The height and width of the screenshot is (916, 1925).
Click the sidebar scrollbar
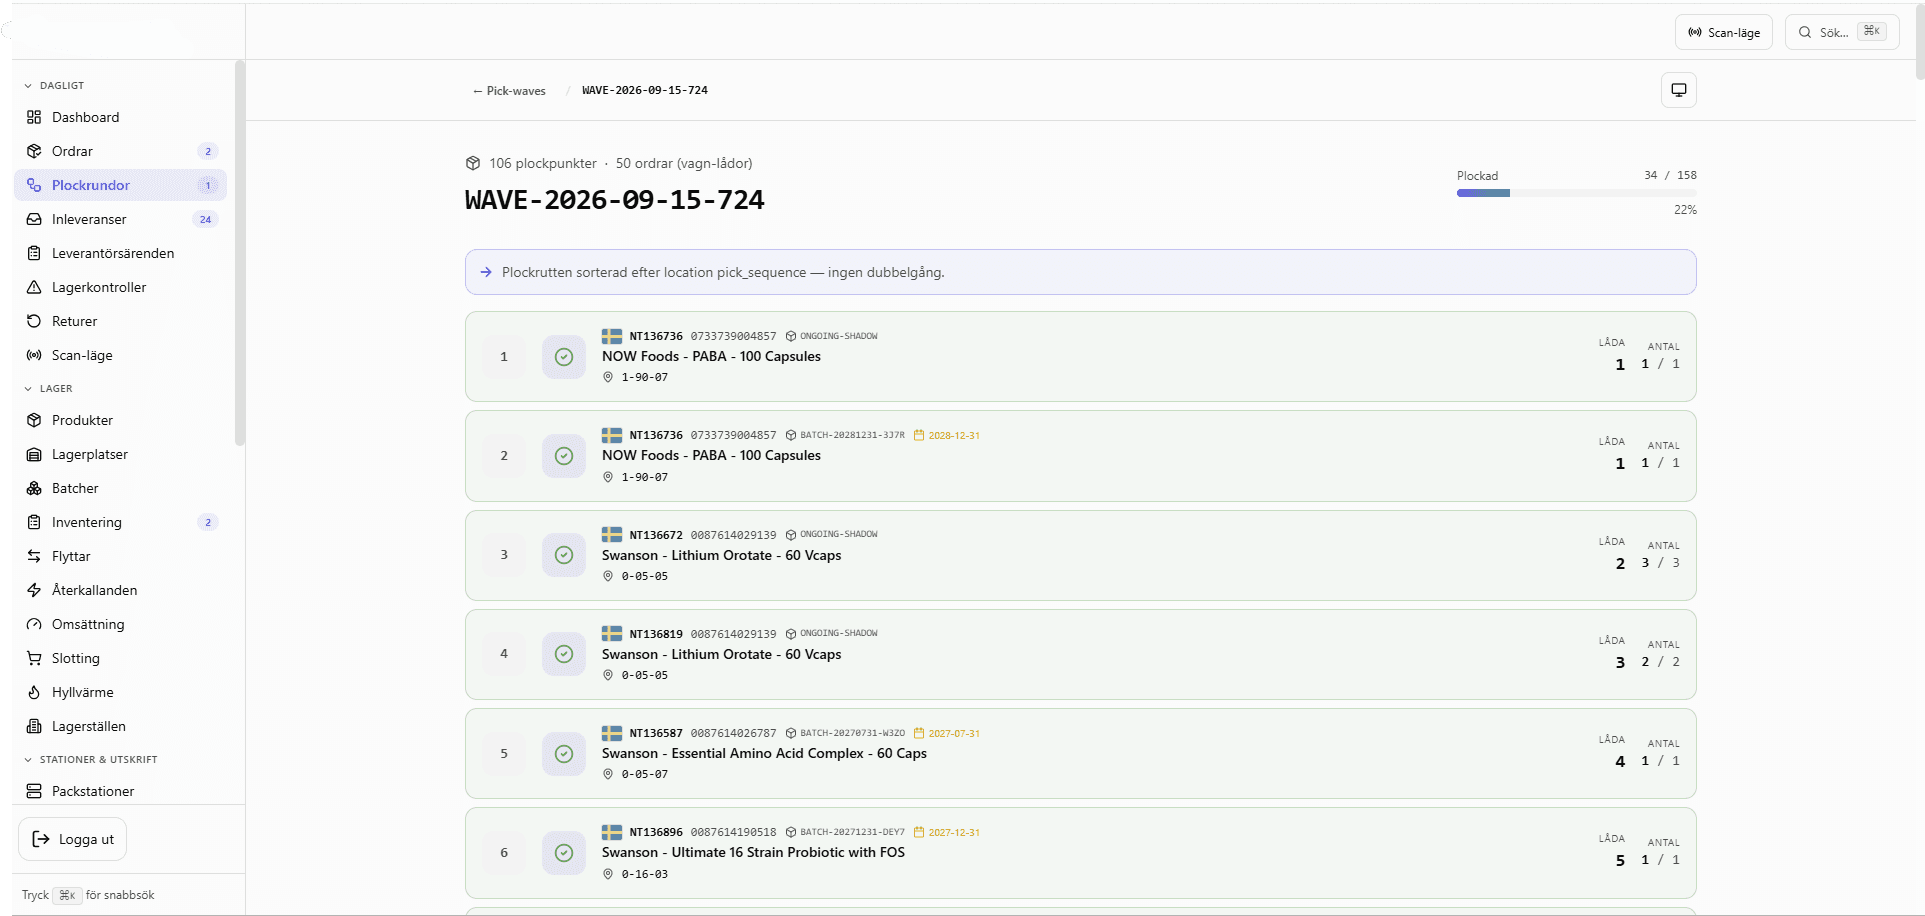pos(239,252)
